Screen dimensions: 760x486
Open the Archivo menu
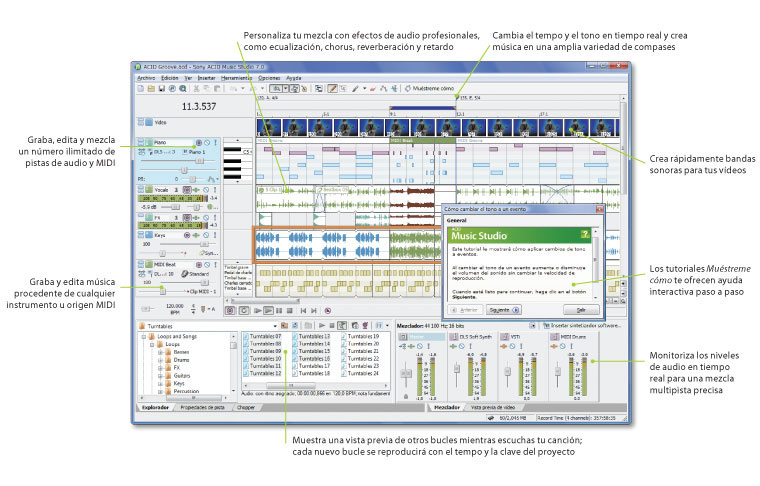point(146,78)
